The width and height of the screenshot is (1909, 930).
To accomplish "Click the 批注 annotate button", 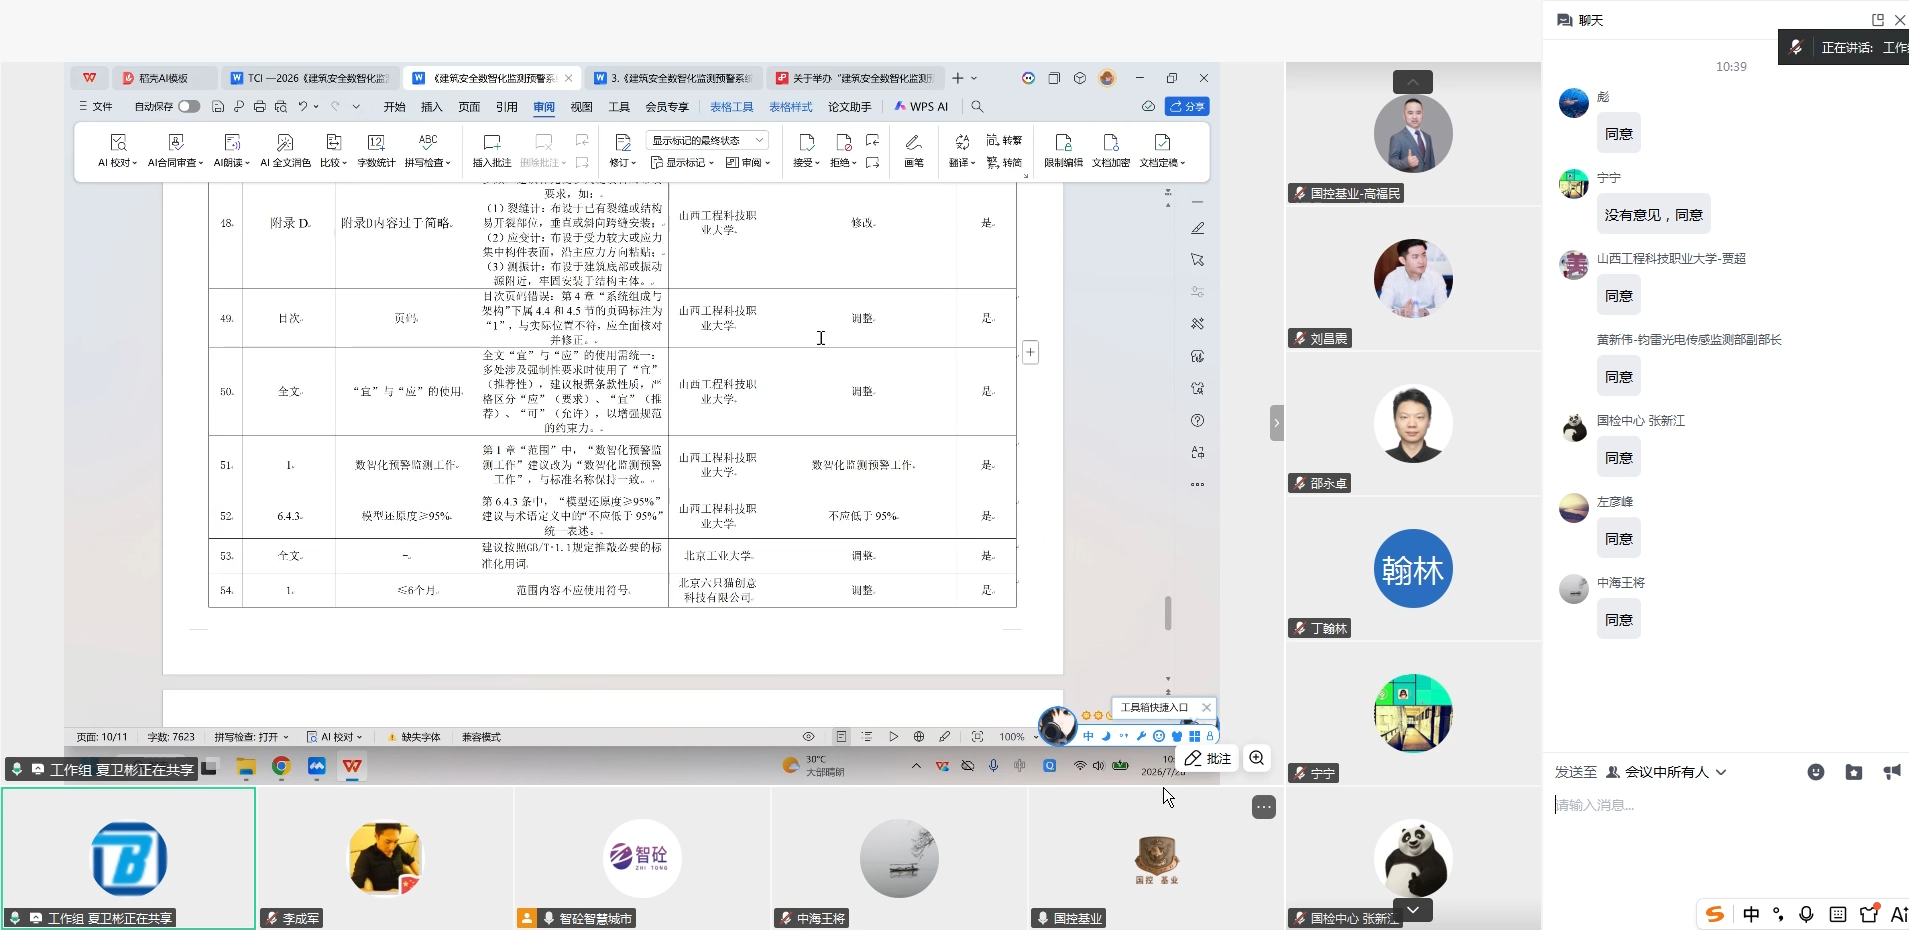I will (x=1208, y=759).
